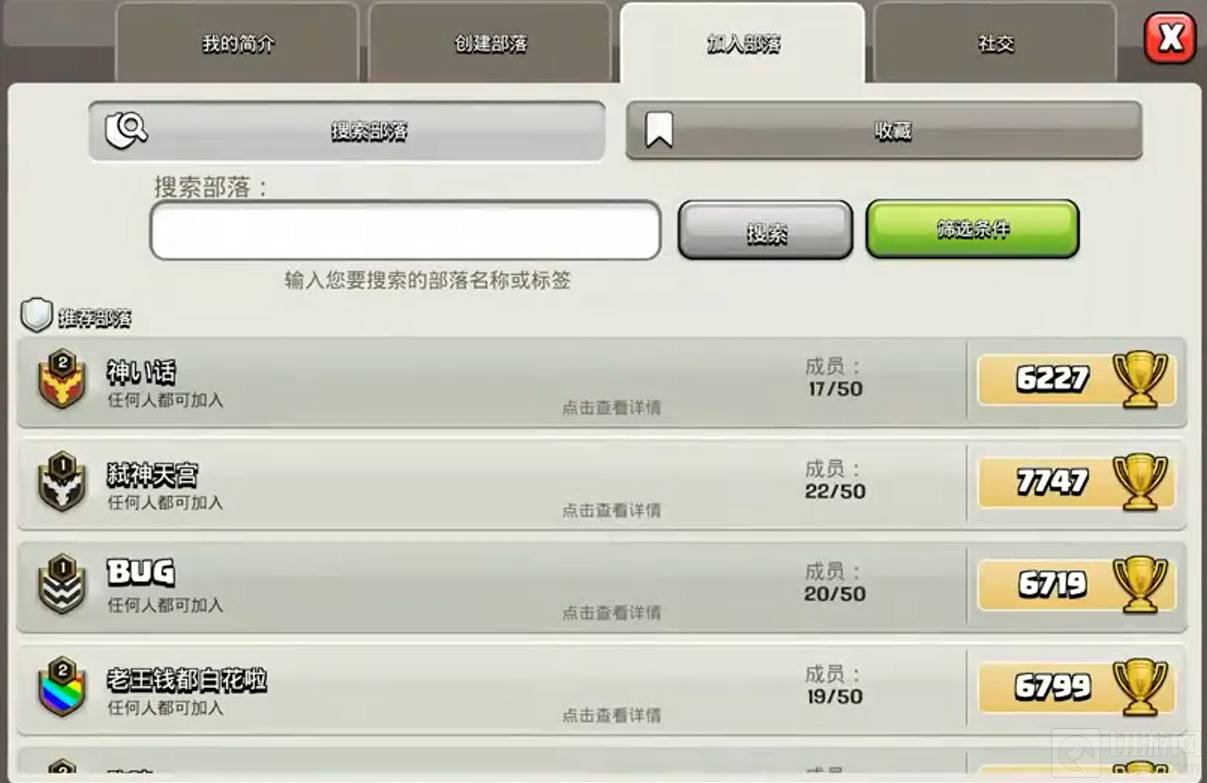
Task: Click the 神い话 clan badge icon
Action: (x=61, y=379)
